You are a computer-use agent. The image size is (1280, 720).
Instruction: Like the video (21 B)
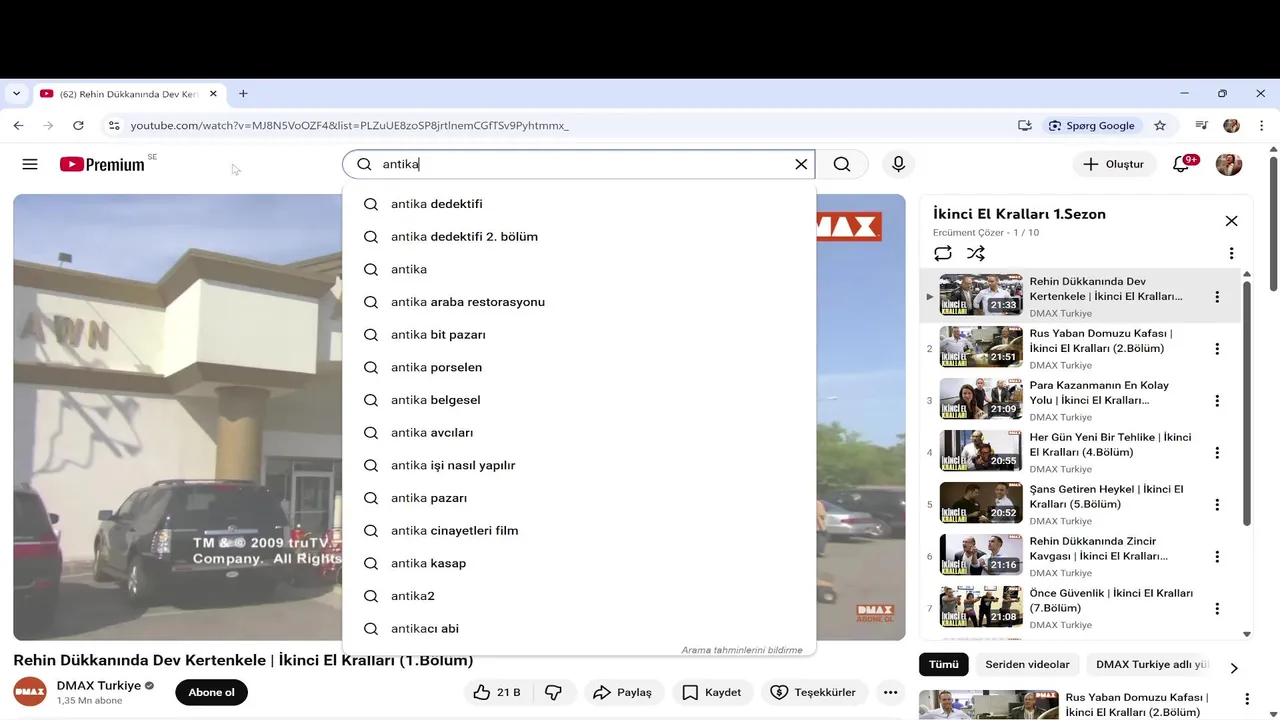(x=498, y=692)
